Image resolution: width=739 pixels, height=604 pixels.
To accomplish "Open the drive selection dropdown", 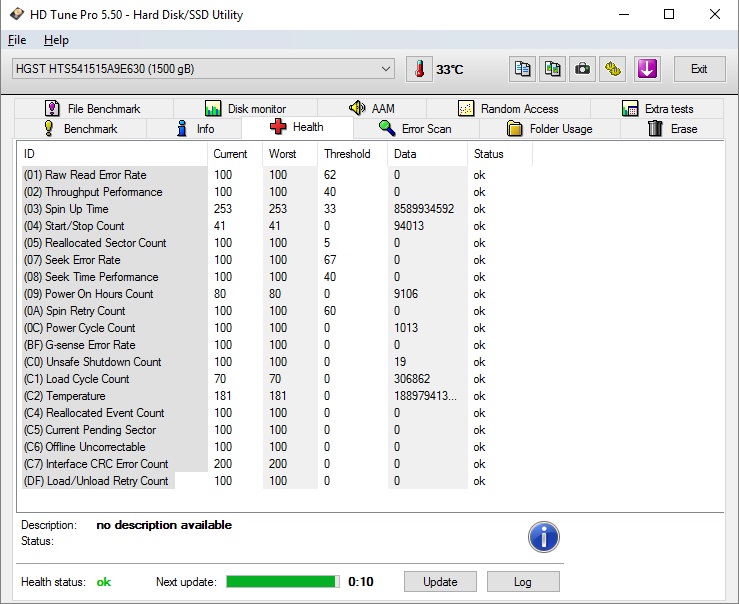I will coord(203,69).
